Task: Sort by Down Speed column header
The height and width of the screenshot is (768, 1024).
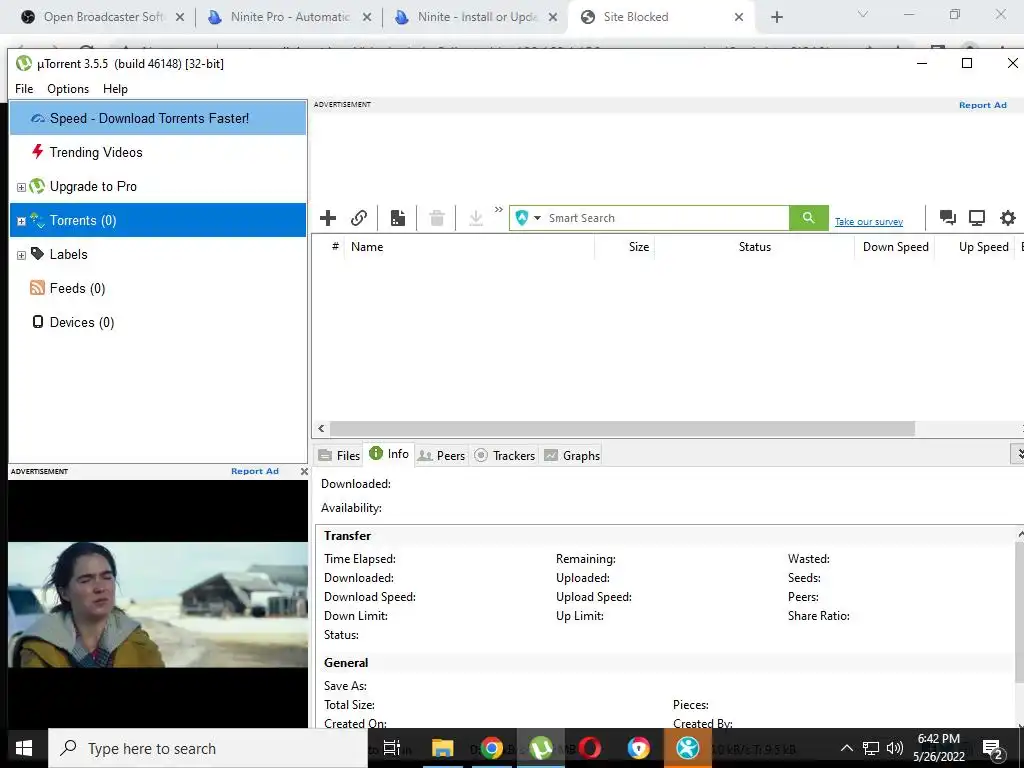Action: click(x=895, y=247)
